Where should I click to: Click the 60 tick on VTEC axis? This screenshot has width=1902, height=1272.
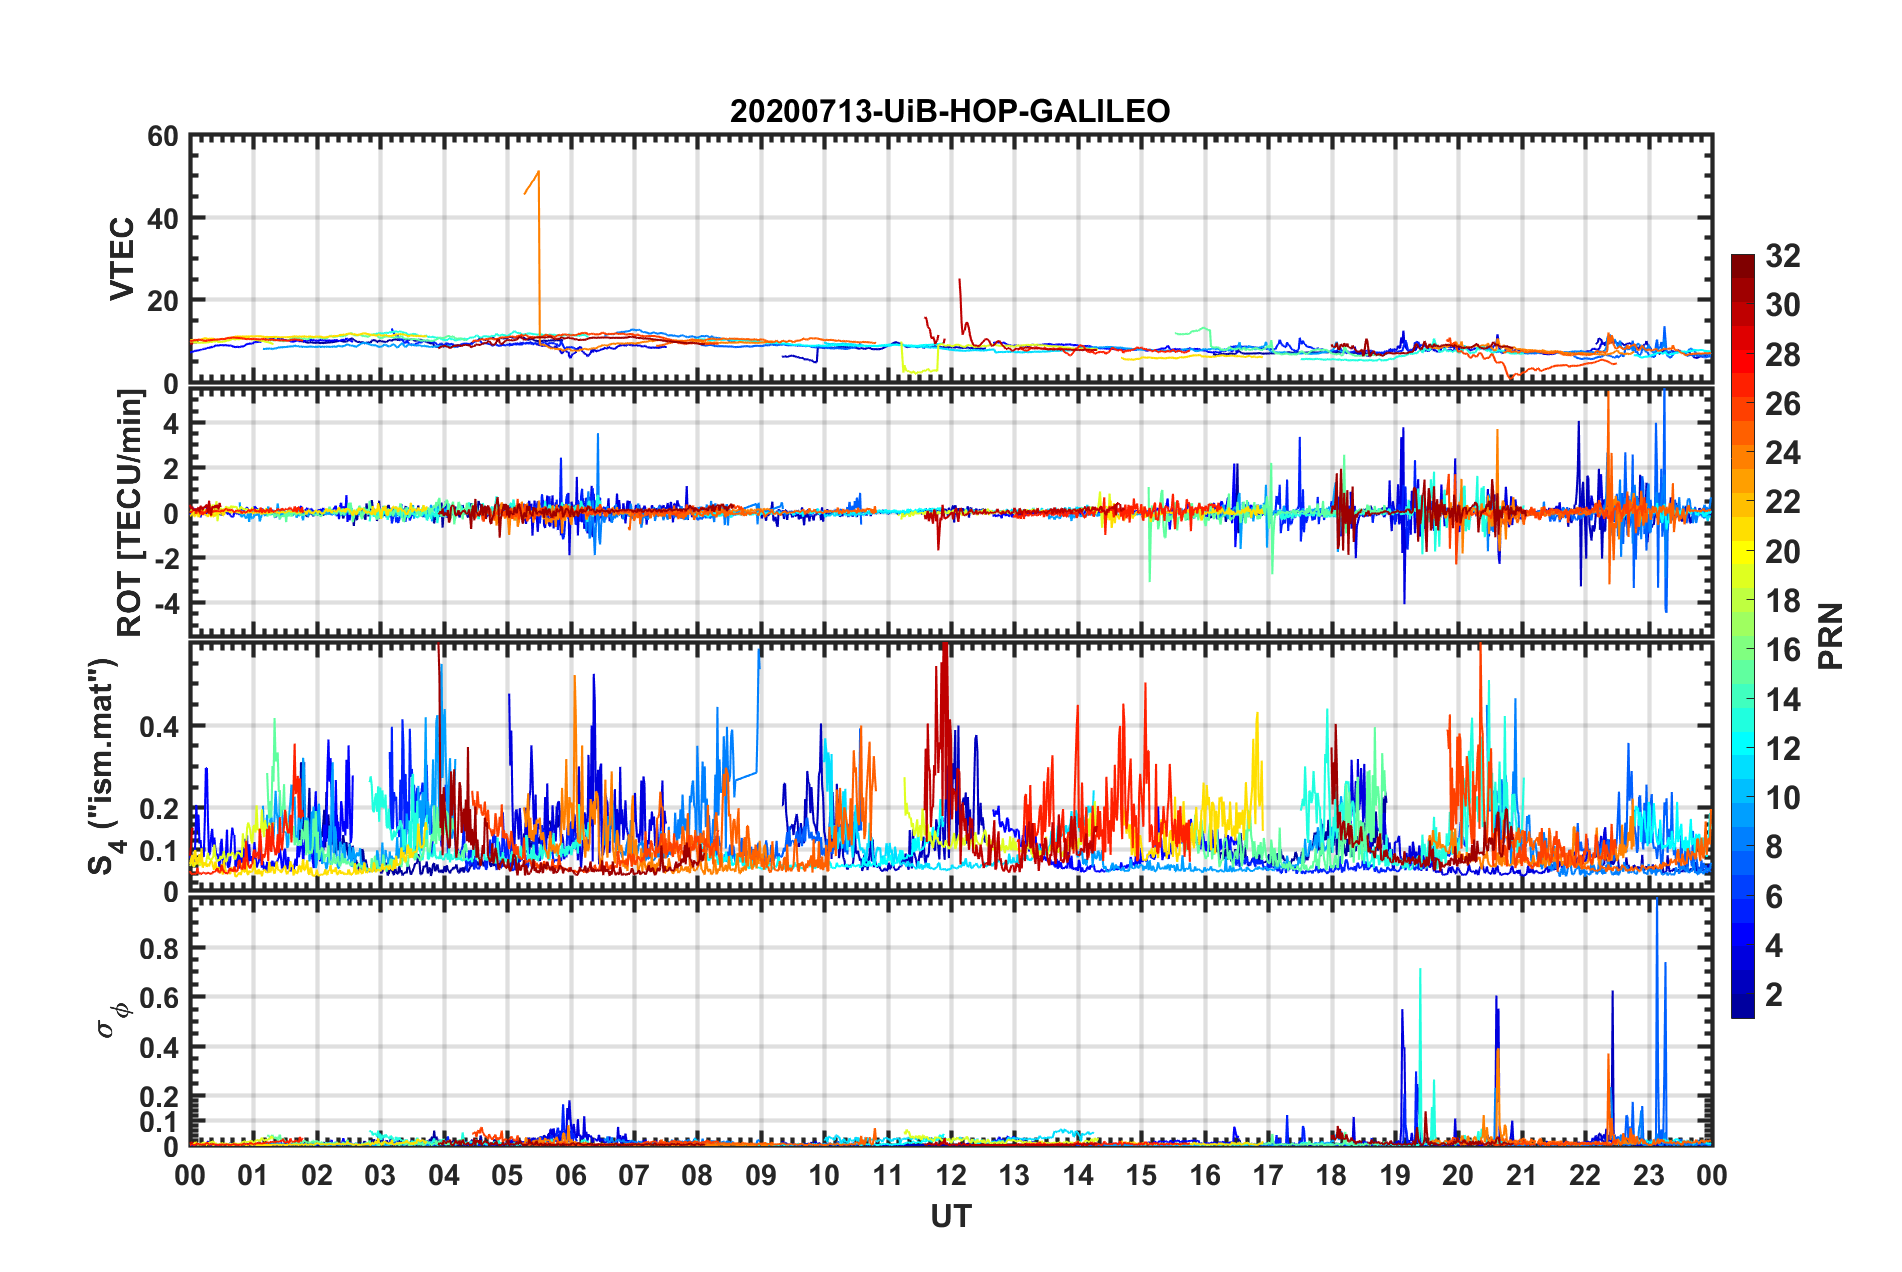point(163,137)
